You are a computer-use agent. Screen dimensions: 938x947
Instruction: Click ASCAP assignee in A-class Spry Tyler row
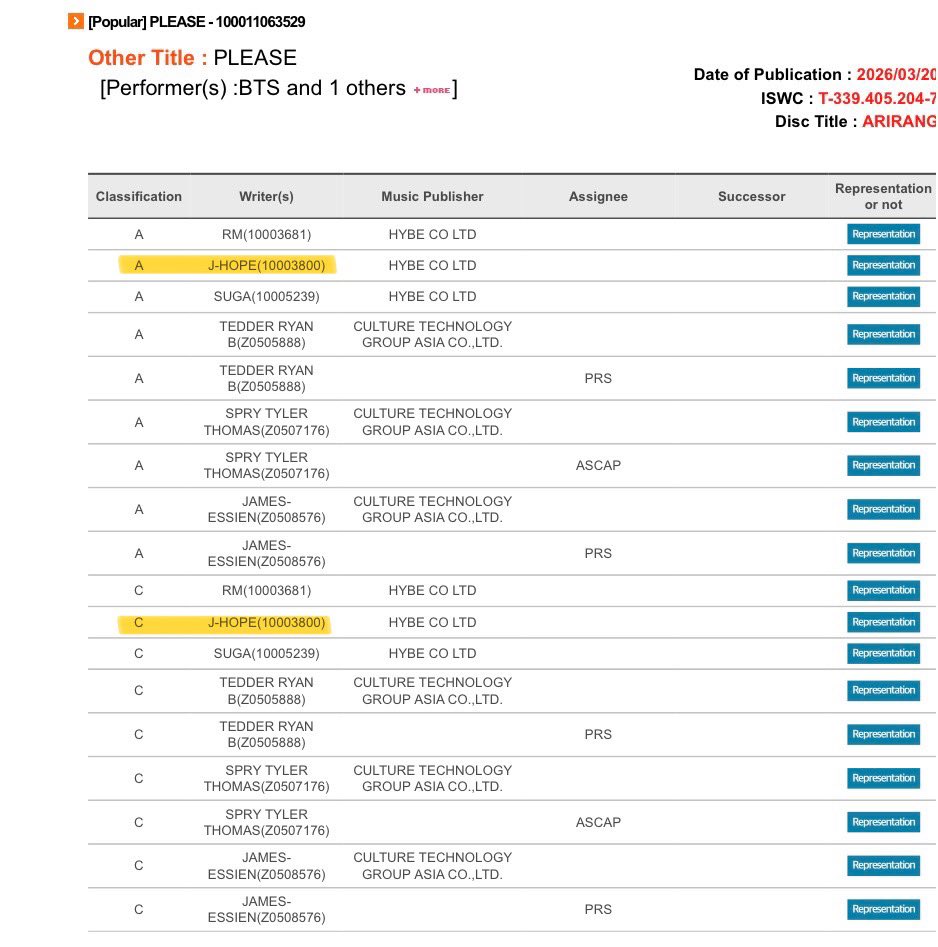(598, 466)
